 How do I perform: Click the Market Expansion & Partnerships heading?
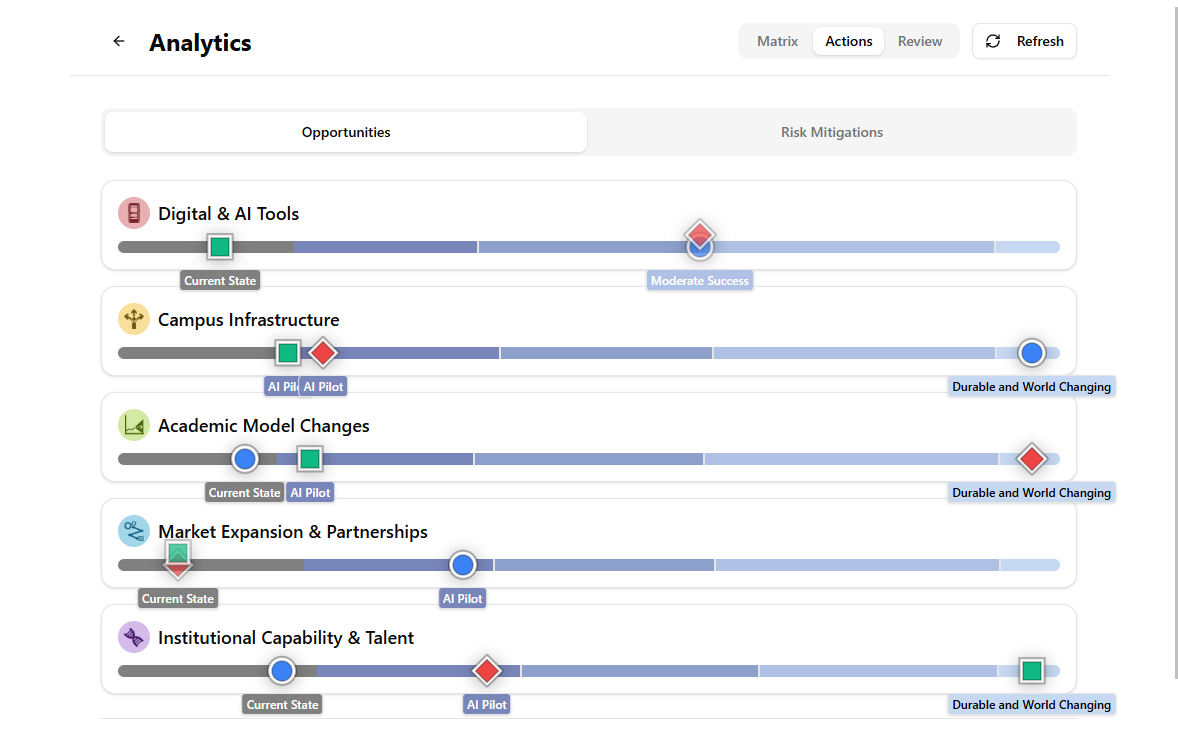click(293, 532)
